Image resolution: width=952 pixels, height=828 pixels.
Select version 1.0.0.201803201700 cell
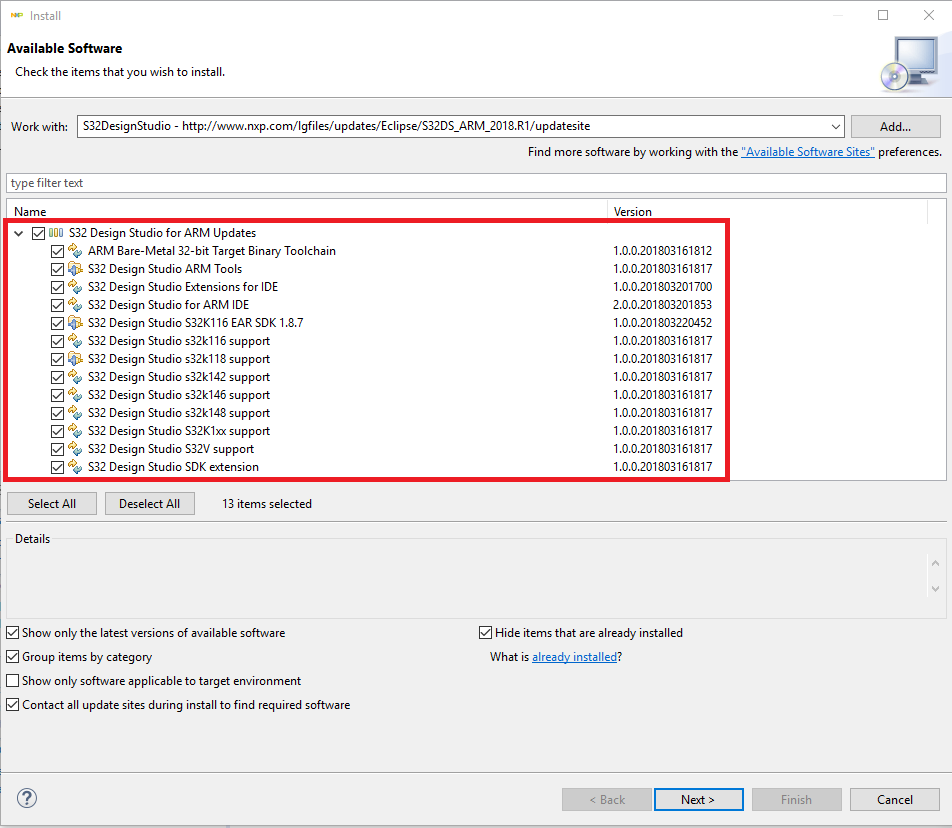tap(662, 287)
